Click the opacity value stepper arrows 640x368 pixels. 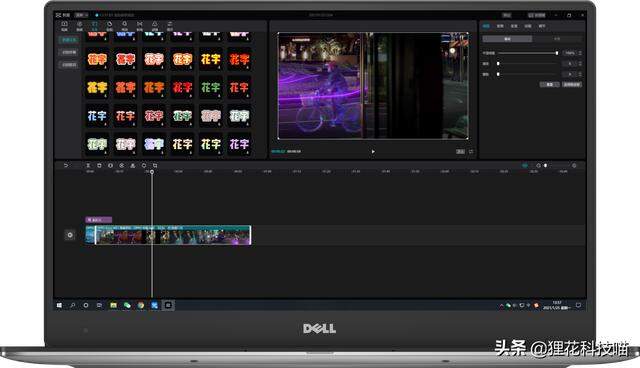(x=580, y=53)
